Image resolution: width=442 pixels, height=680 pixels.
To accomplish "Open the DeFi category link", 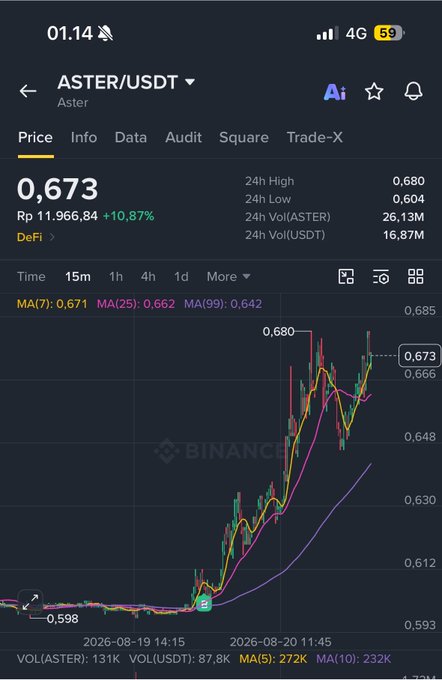I will click(36, 237).
